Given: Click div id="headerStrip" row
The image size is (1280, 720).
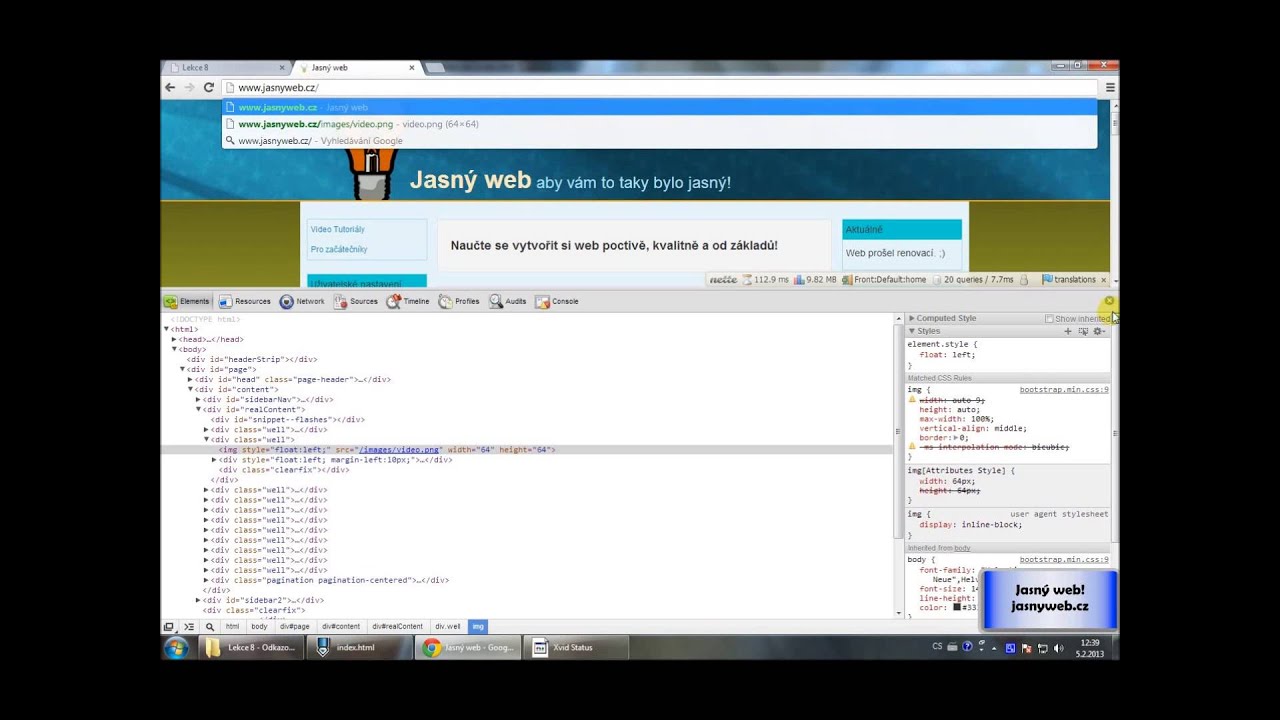Looking at the screenshot, I should (251, 359).
